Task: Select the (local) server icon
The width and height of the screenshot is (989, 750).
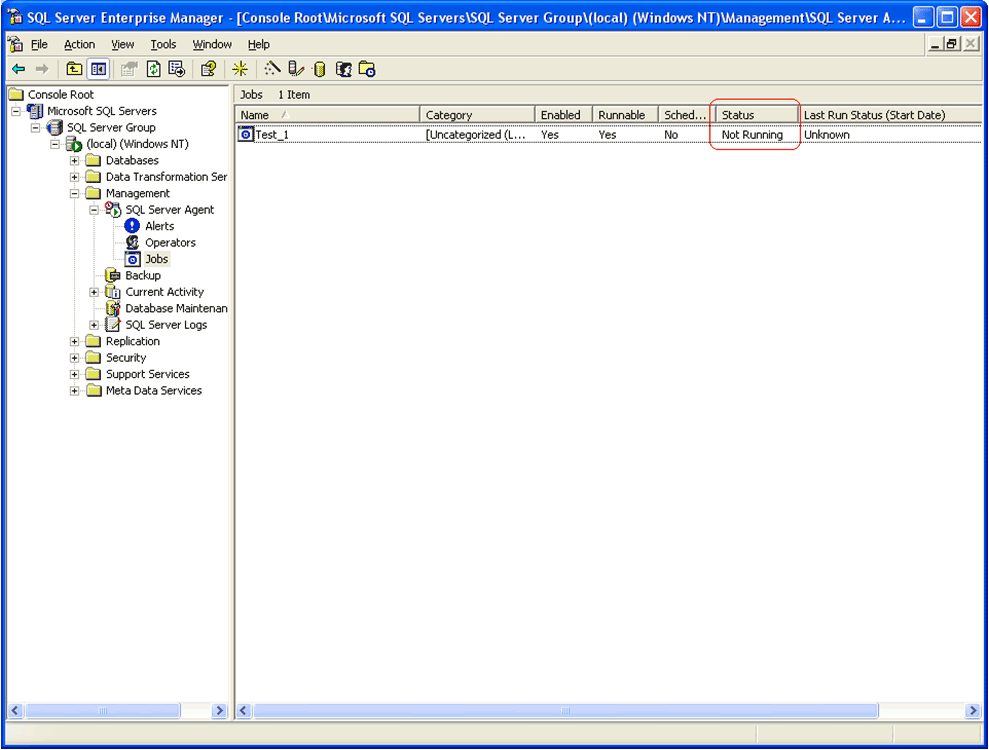Action: [74, 144]
